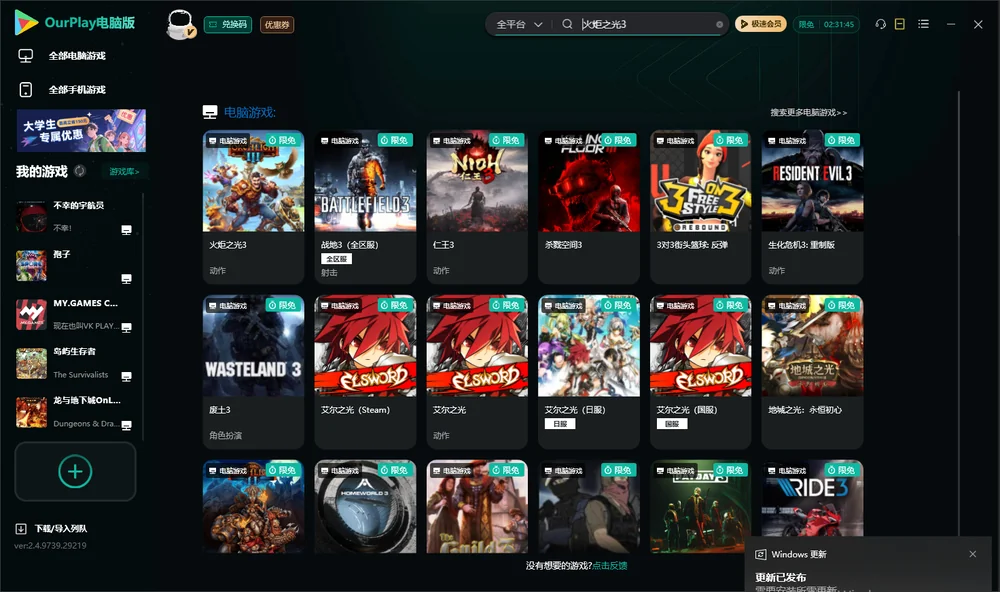
Task: Open the 废土3 Wasteland 3 card
Action: 253,372
